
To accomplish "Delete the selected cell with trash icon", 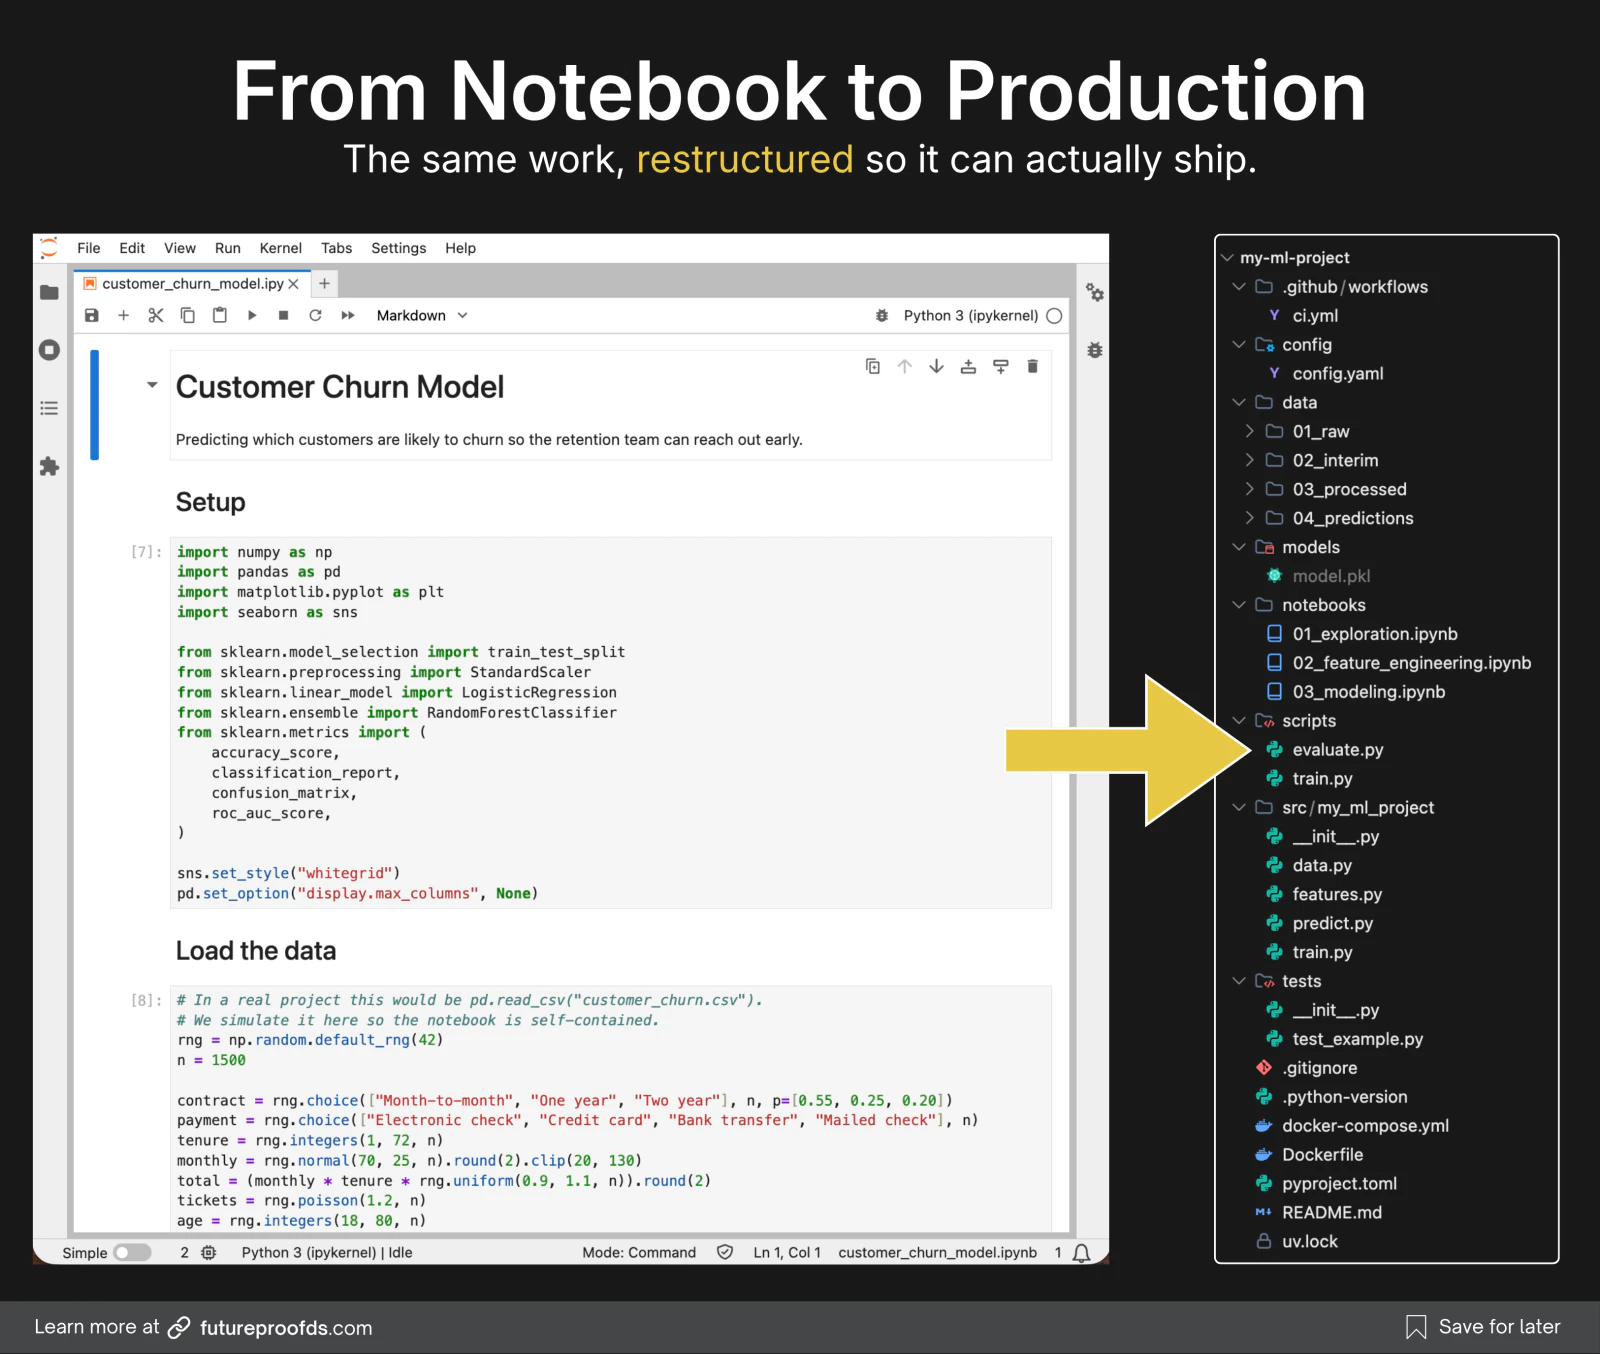I will click(1032, 366).
